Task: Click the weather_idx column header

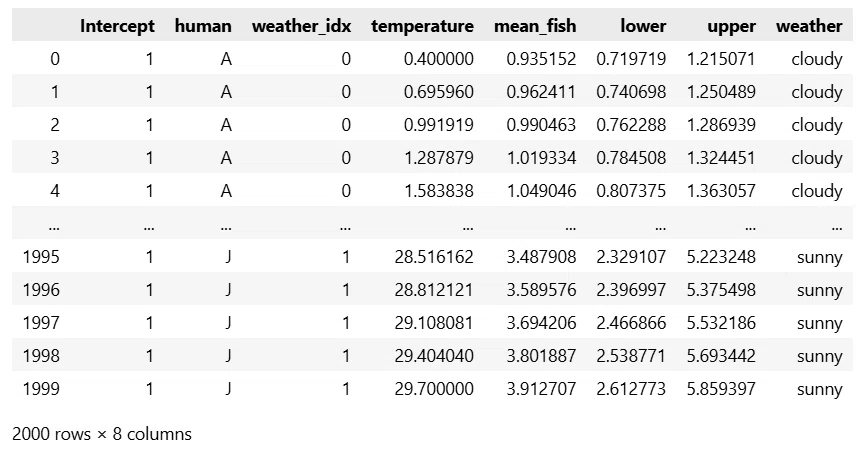Action: point(301,26)
